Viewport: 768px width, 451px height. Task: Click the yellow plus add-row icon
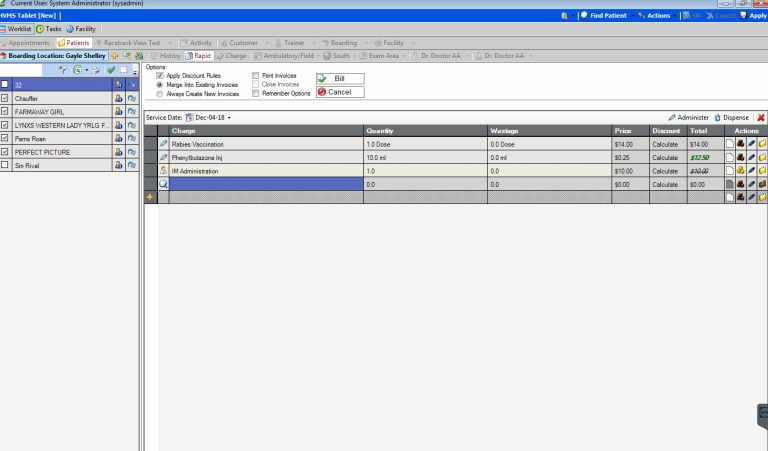150,198
